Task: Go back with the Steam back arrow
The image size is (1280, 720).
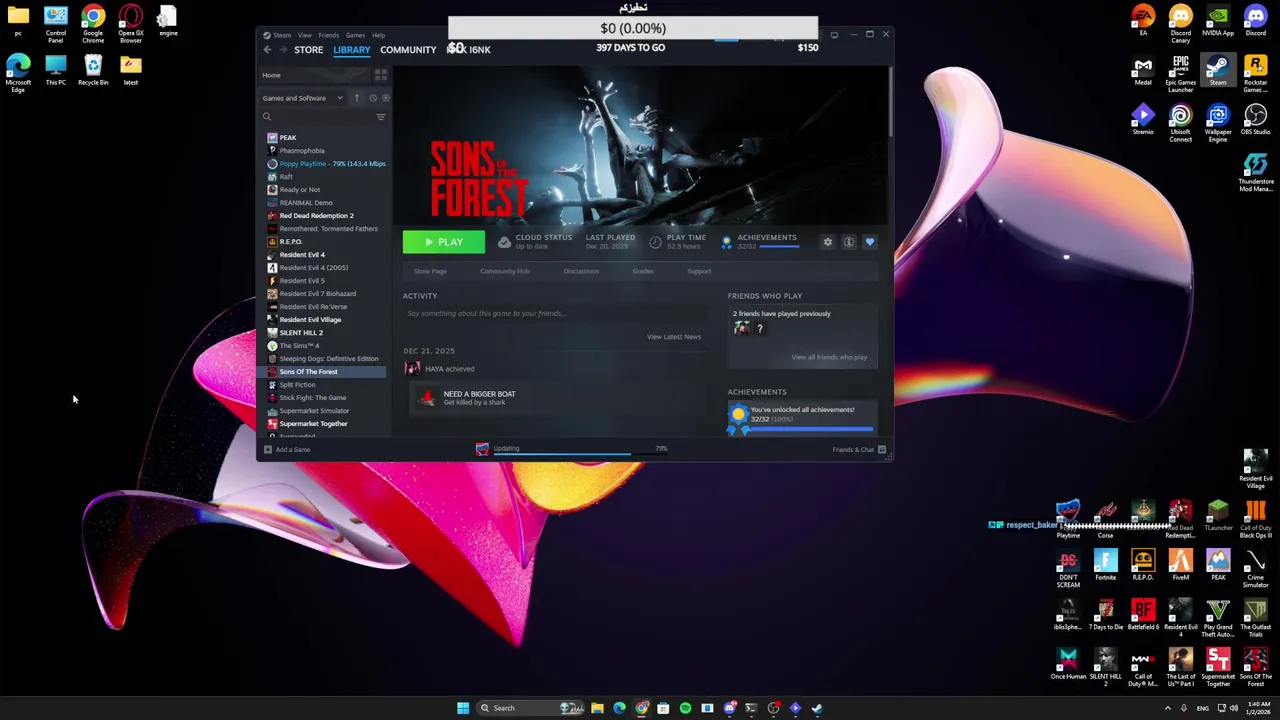Action: tap(267, 50)
